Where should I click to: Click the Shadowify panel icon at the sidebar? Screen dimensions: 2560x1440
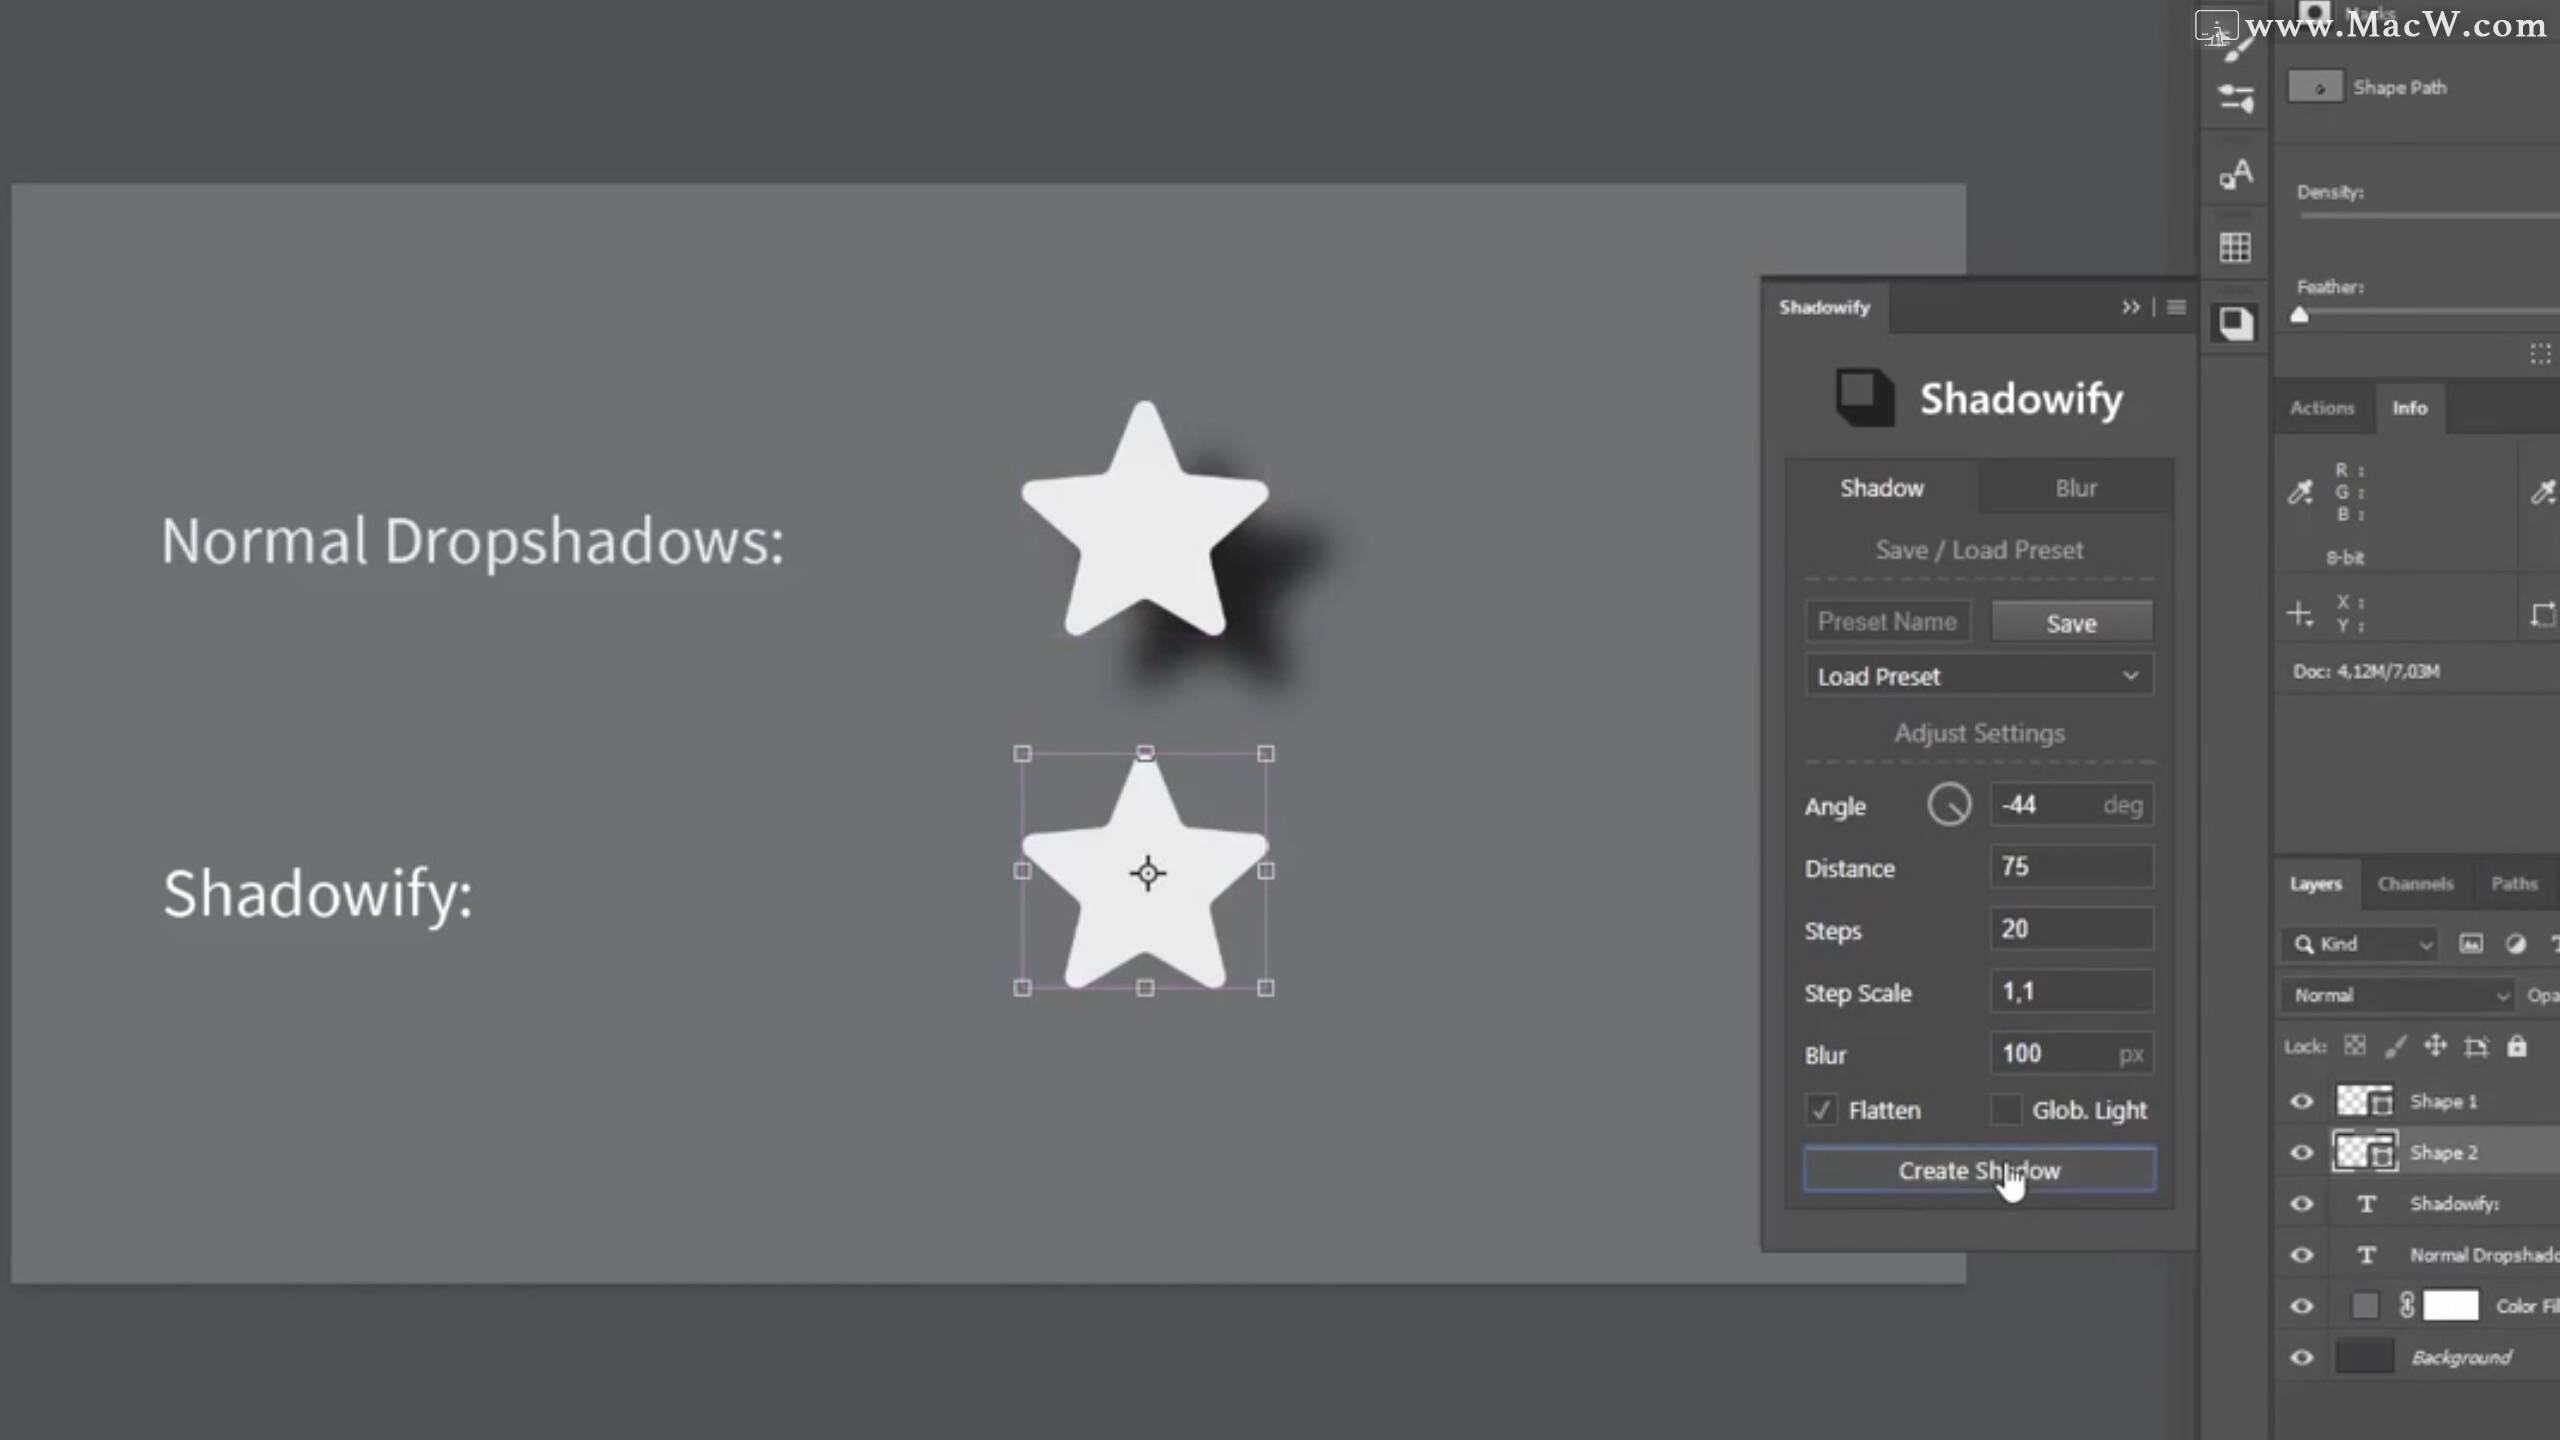(x=2236, y=323)
